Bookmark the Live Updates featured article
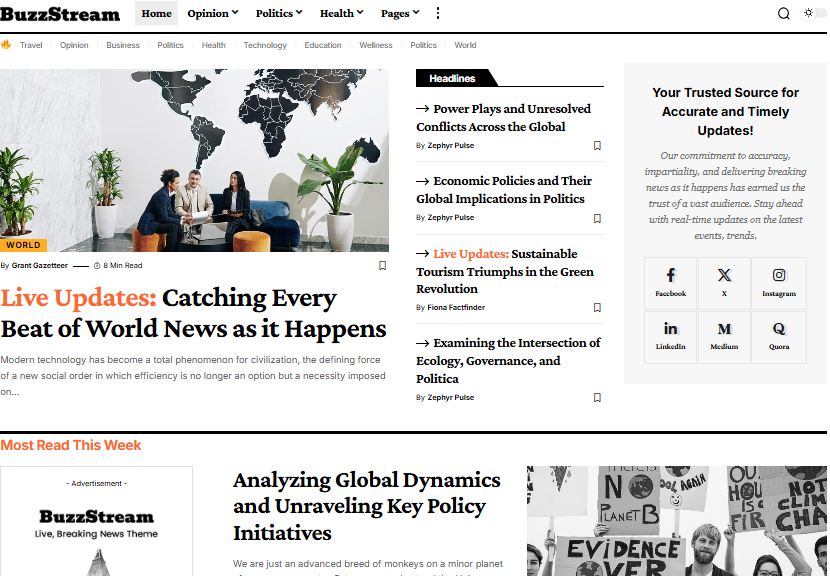Image resolution: width=830 pixels, height=576 pixels. point(382,265)
